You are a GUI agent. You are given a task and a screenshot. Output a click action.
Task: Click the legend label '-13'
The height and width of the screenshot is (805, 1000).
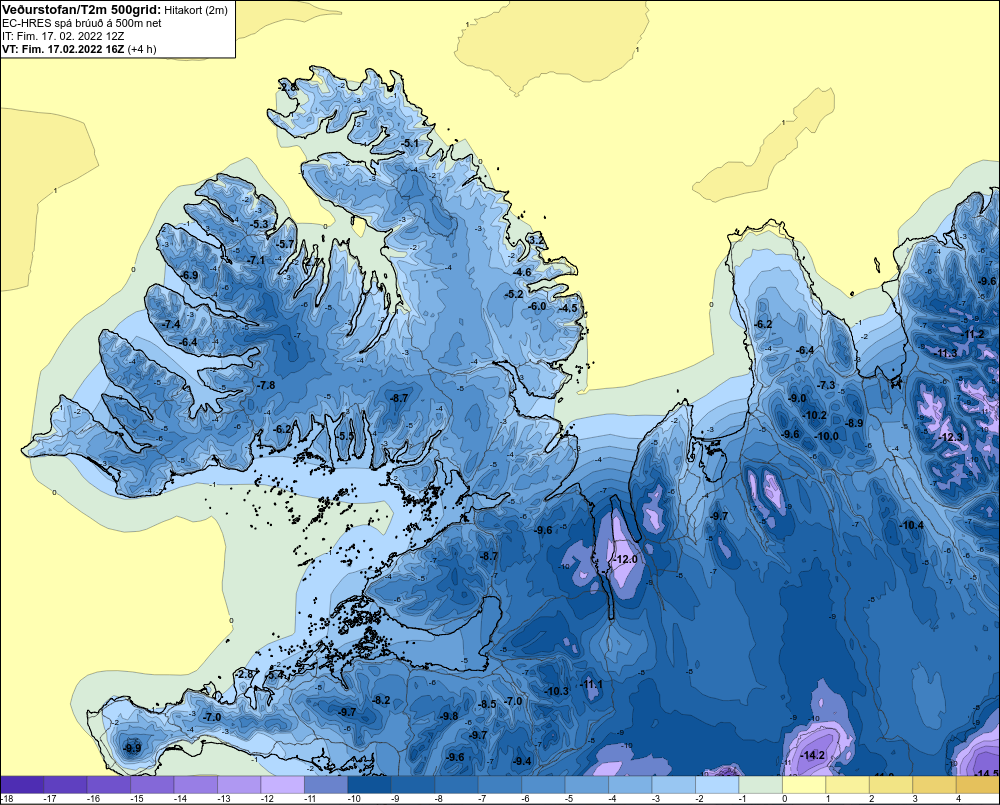click(224, 799)
